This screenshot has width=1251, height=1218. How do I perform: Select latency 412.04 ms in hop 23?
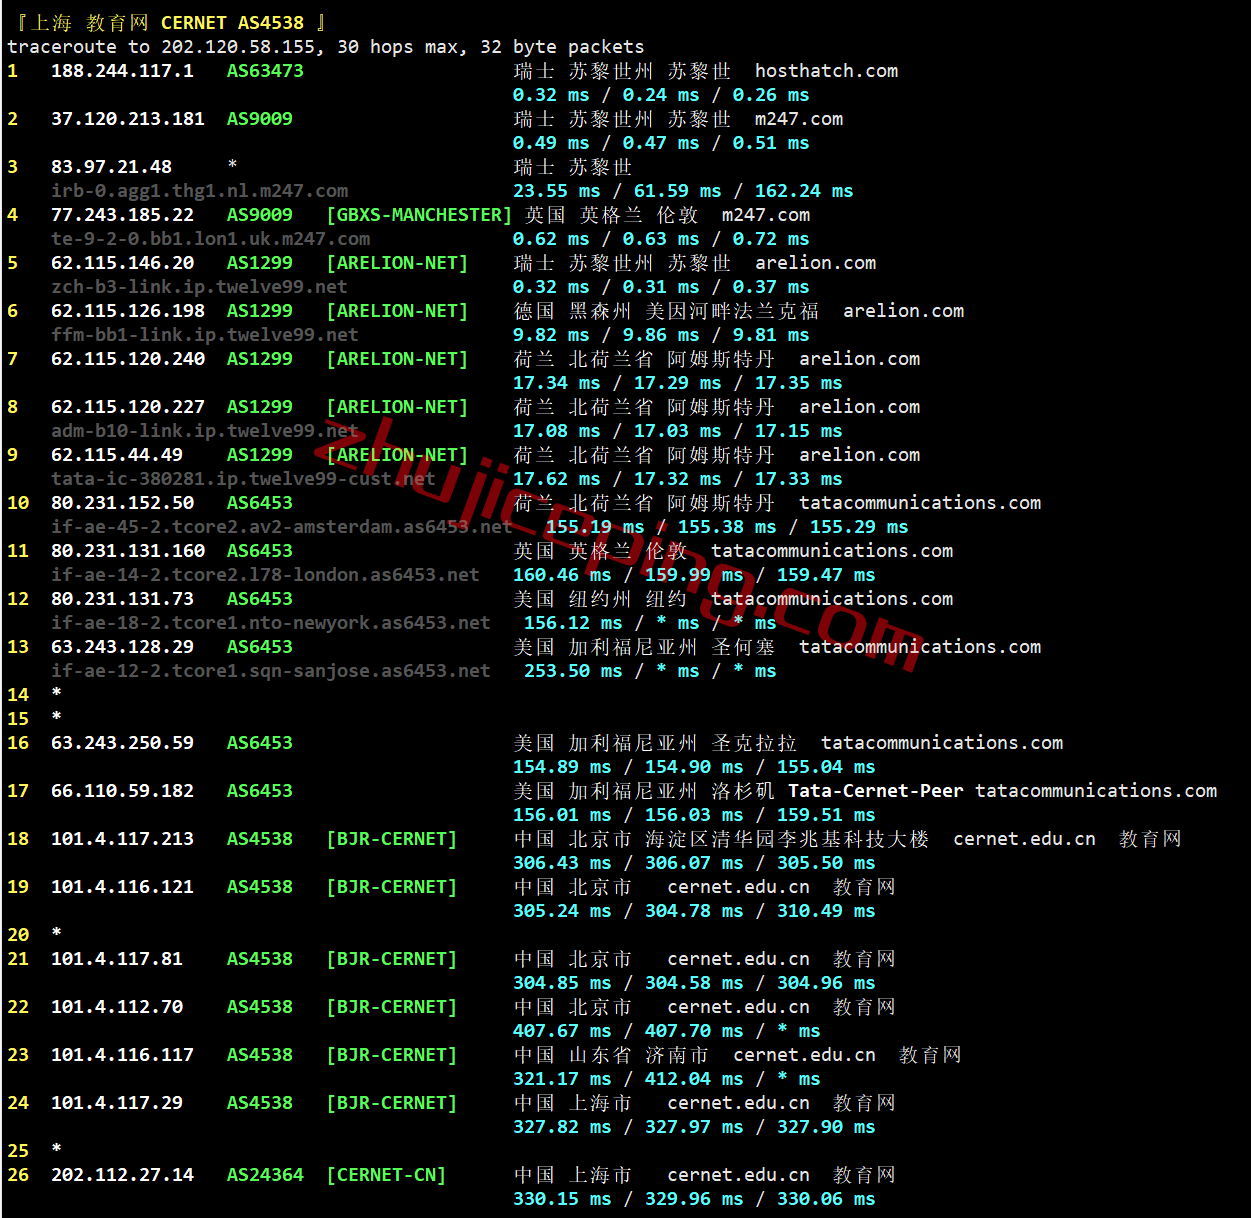[694, 1079]
